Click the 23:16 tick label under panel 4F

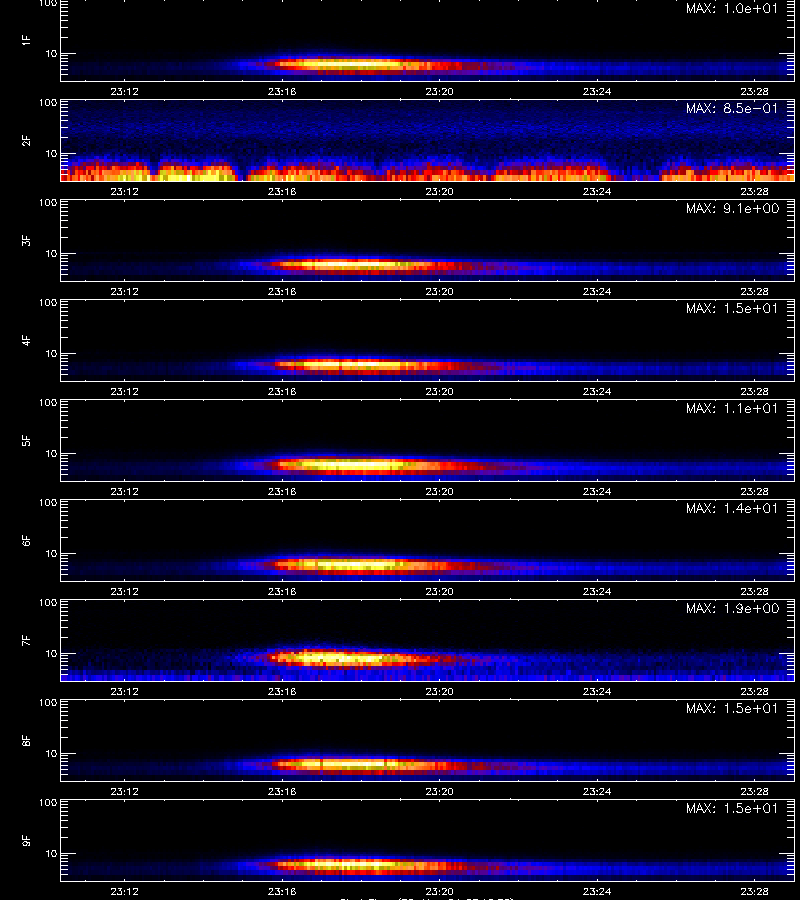pos(282,391)
